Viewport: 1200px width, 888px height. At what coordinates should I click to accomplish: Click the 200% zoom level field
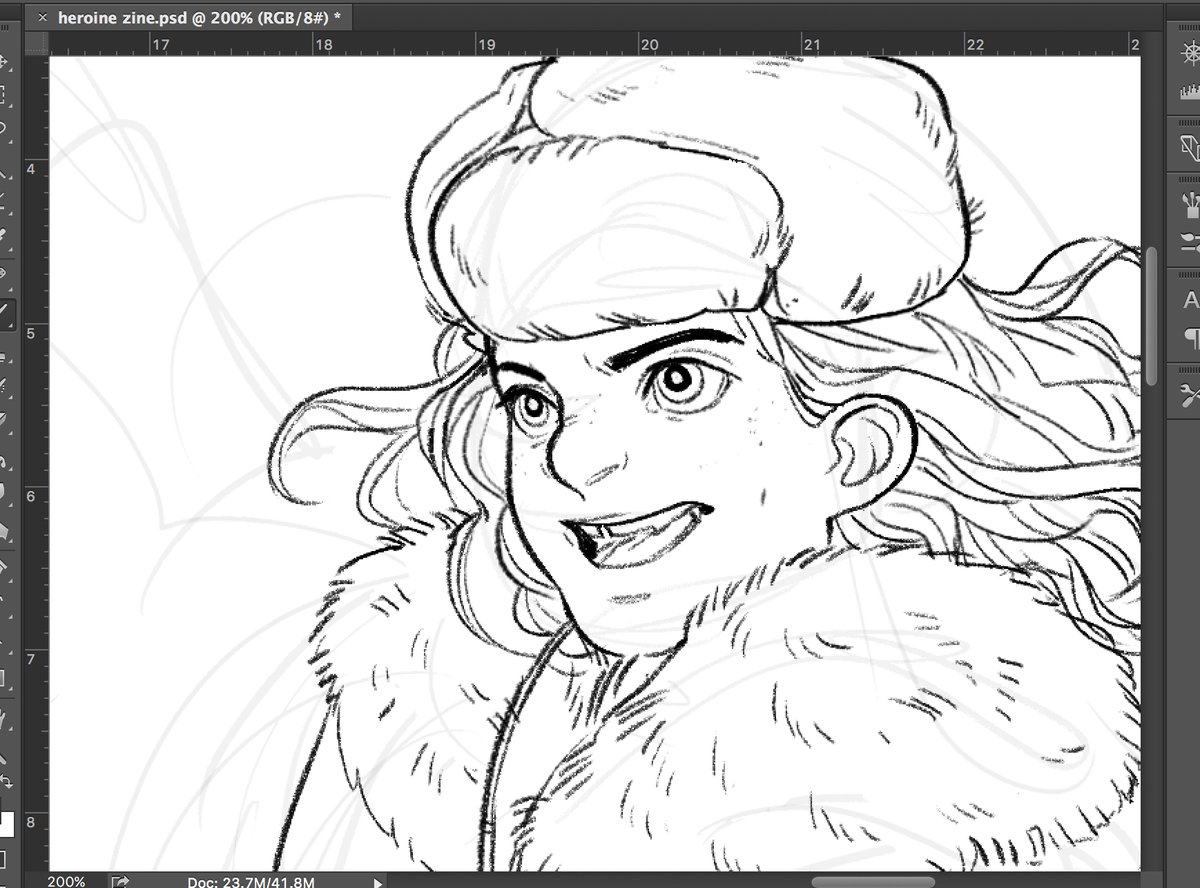click(66, 882)
